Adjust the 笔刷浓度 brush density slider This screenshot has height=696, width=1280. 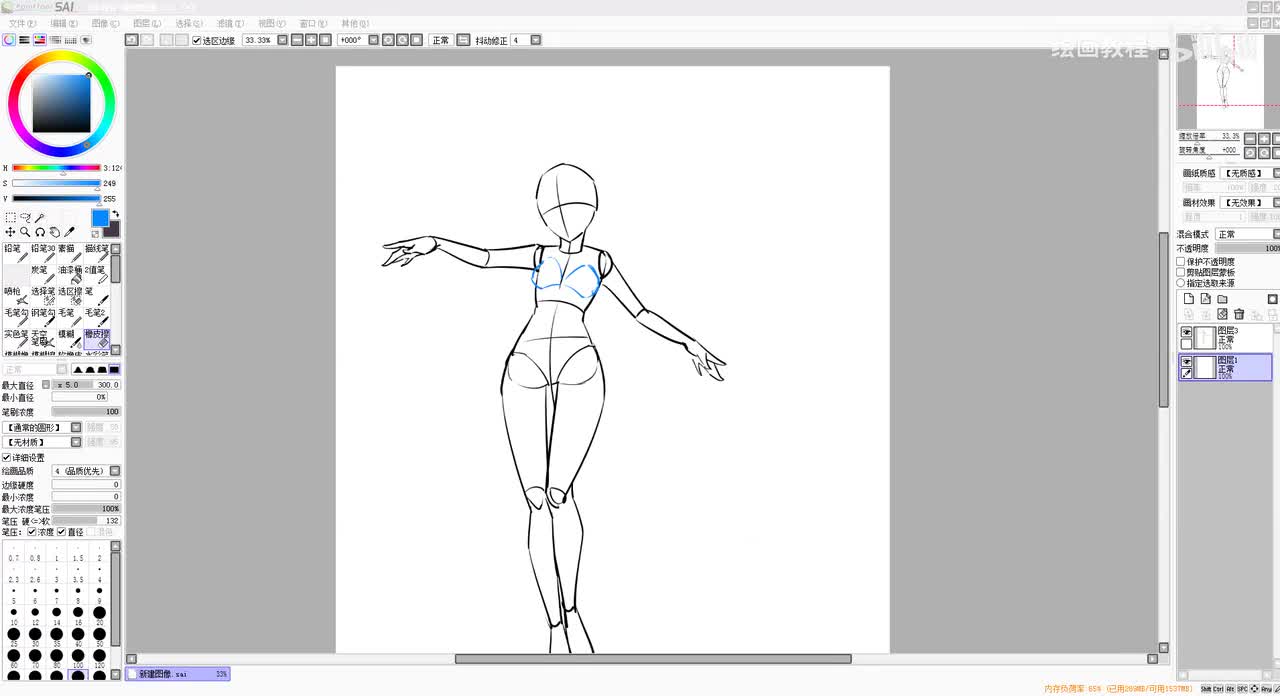[x=86, y=412]
